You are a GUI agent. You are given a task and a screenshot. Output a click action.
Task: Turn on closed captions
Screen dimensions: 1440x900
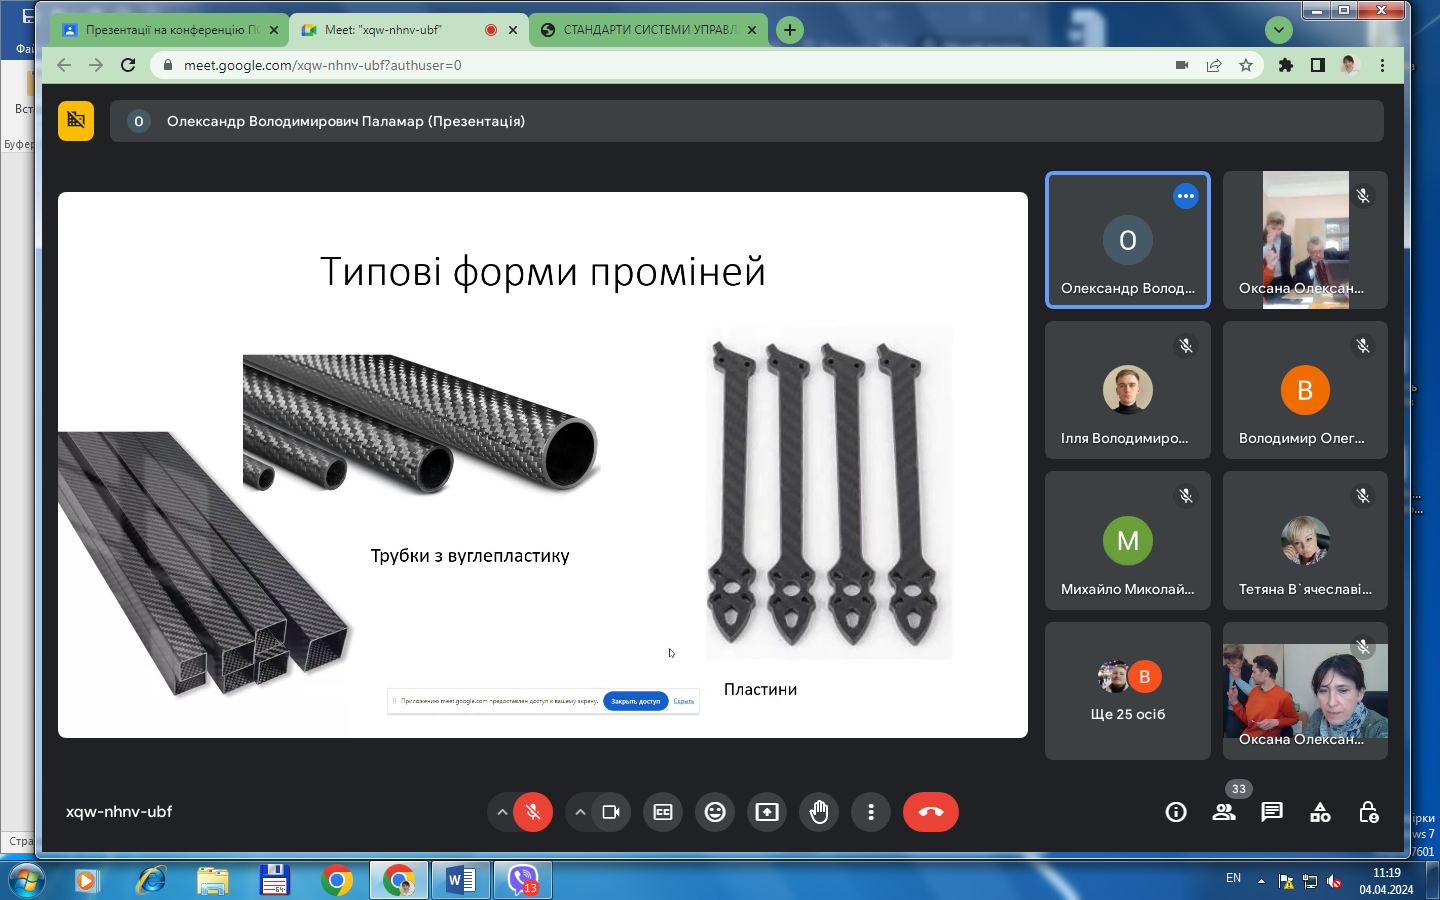click(663, 812)
